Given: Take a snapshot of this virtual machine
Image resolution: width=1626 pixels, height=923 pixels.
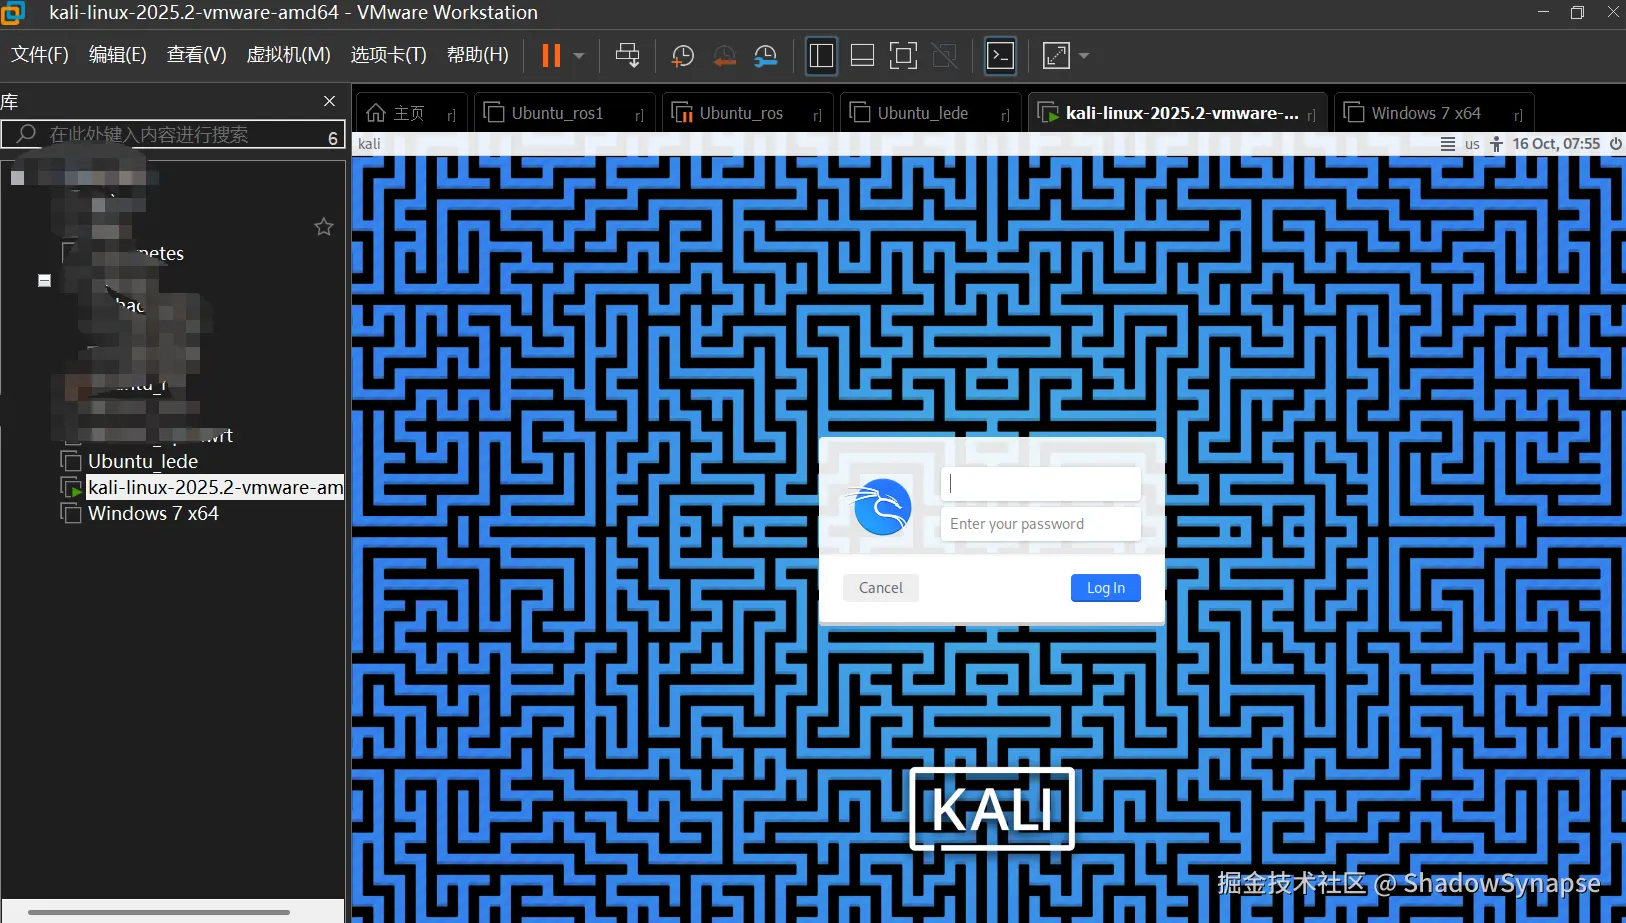Looking at the screenshot, I should (x=683, y=56).
